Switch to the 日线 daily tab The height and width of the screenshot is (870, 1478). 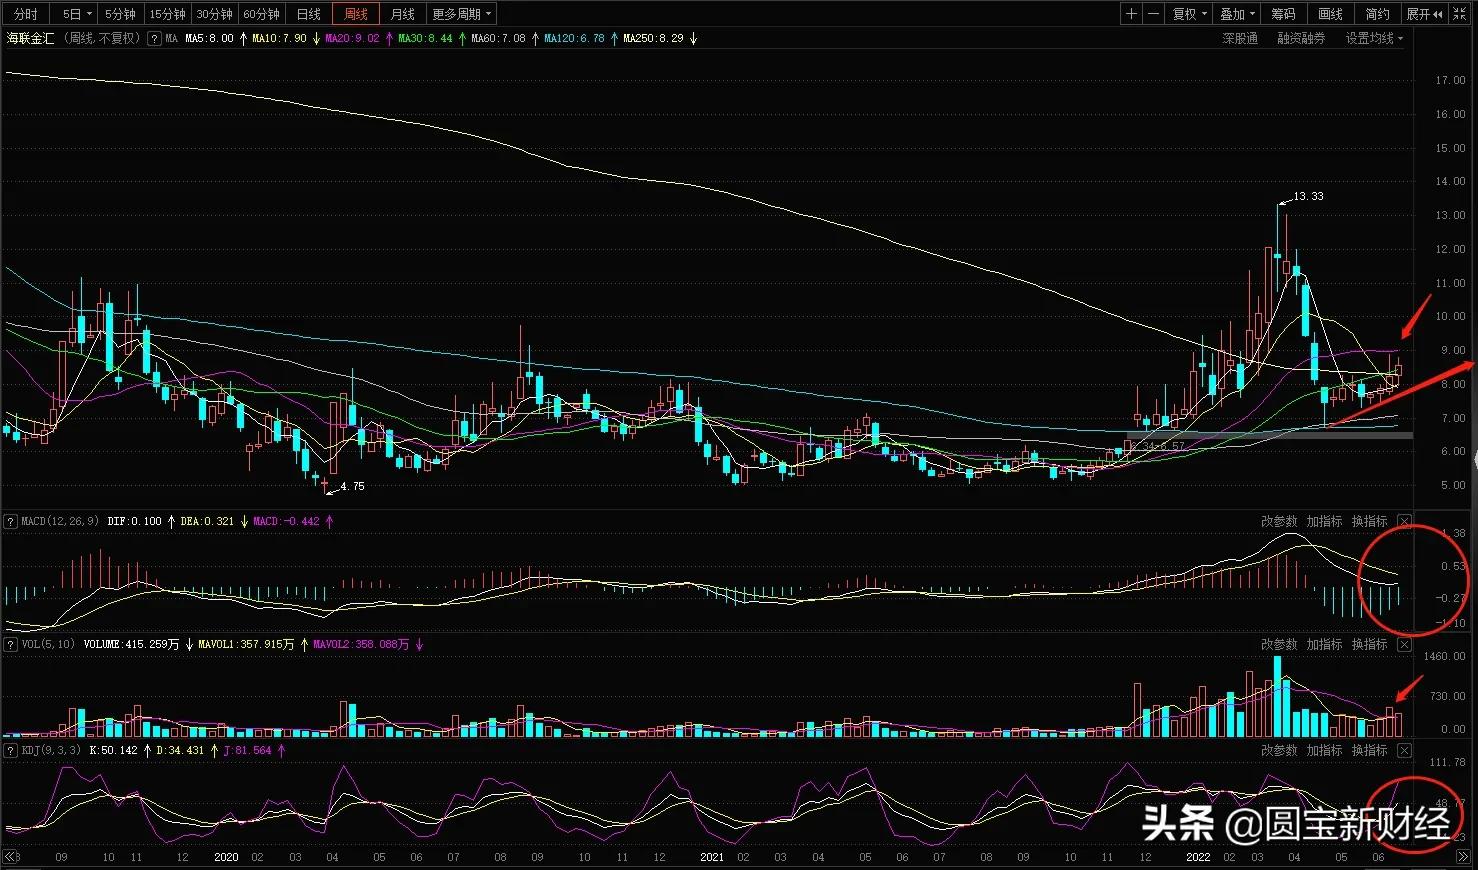coord(309,14)
